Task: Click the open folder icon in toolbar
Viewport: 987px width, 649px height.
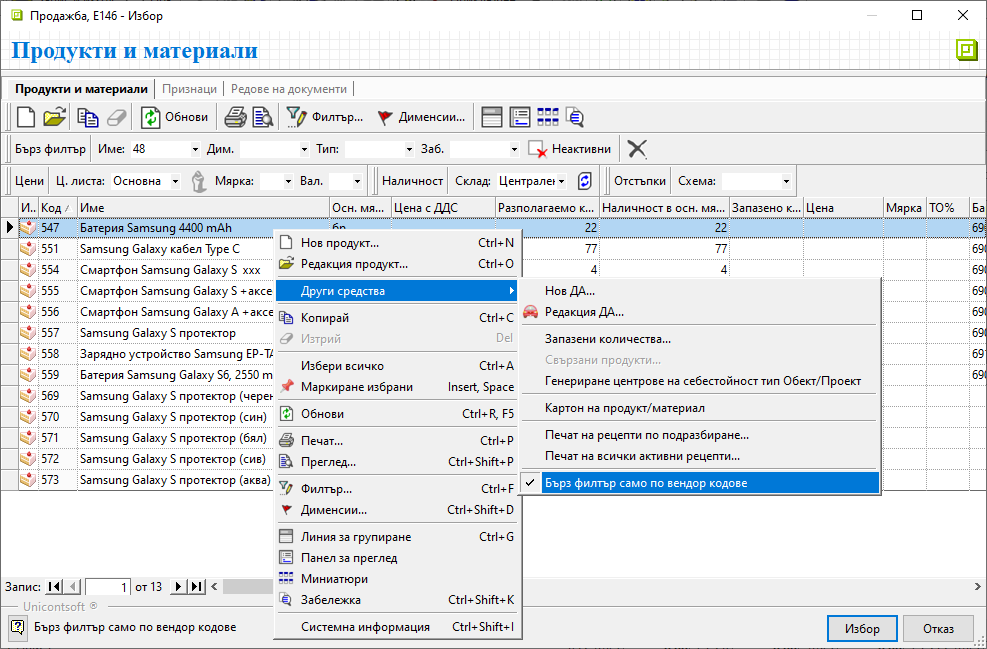Action: coord(54,117)
